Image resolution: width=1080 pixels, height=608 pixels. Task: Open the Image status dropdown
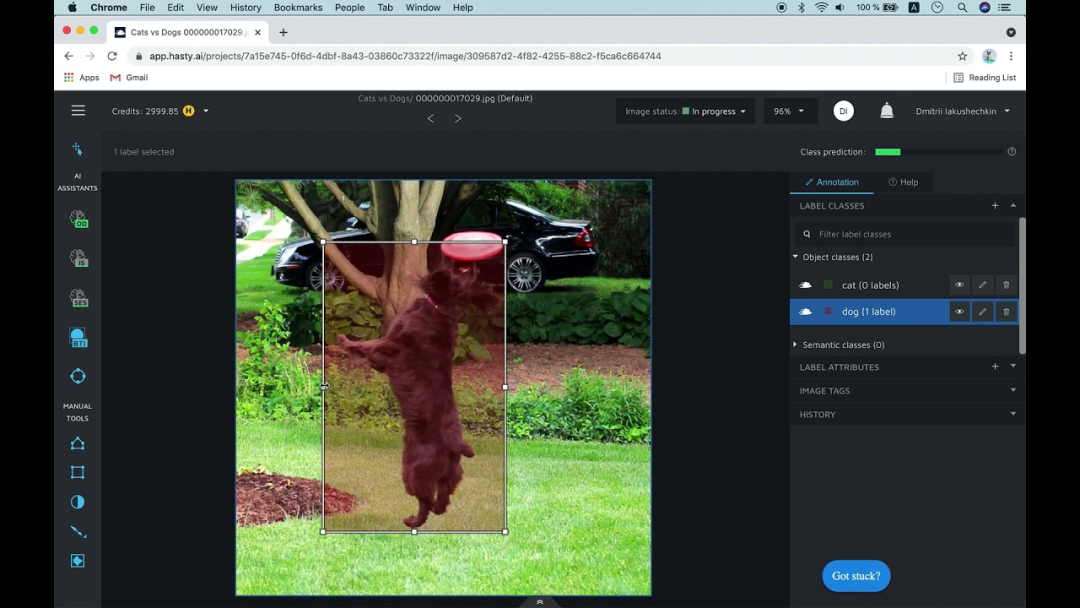point(685,111)
